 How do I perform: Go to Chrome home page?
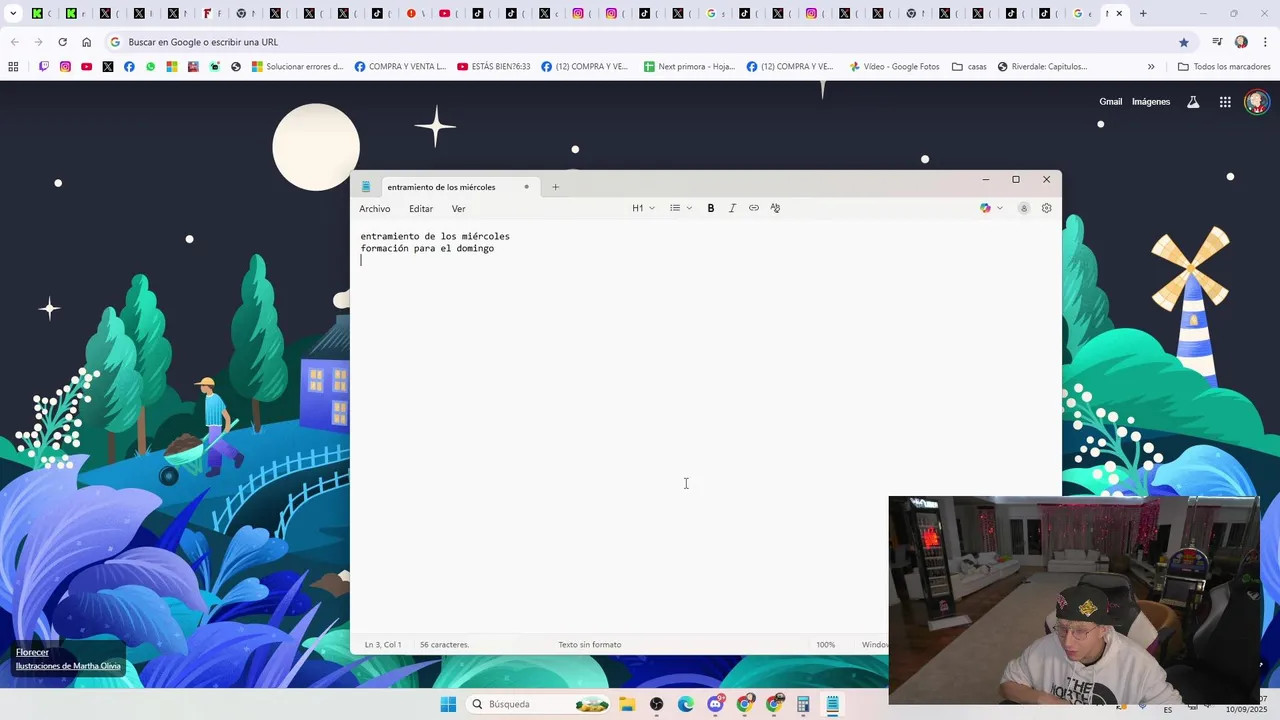point(86,42)
